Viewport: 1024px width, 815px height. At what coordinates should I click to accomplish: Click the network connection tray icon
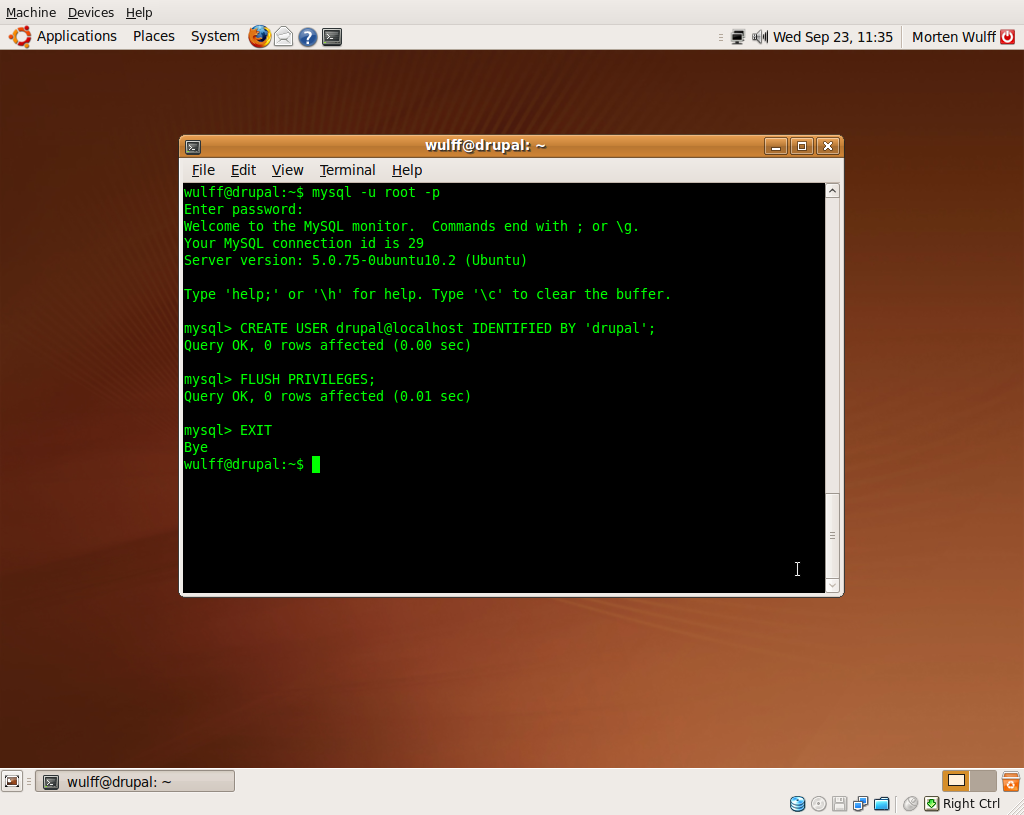738,37
